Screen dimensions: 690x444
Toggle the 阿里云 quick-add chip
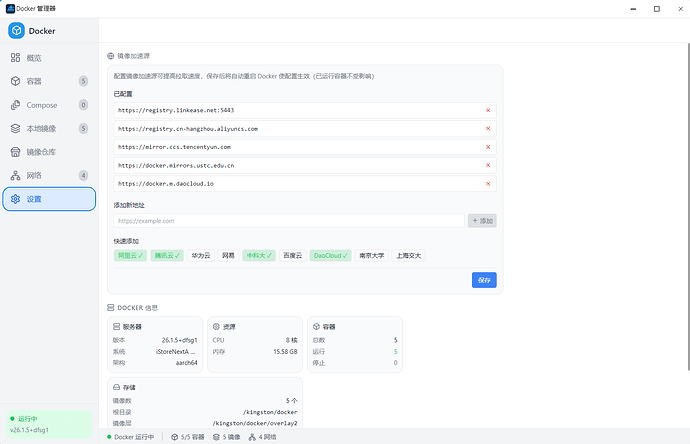(x=130, y=256)
